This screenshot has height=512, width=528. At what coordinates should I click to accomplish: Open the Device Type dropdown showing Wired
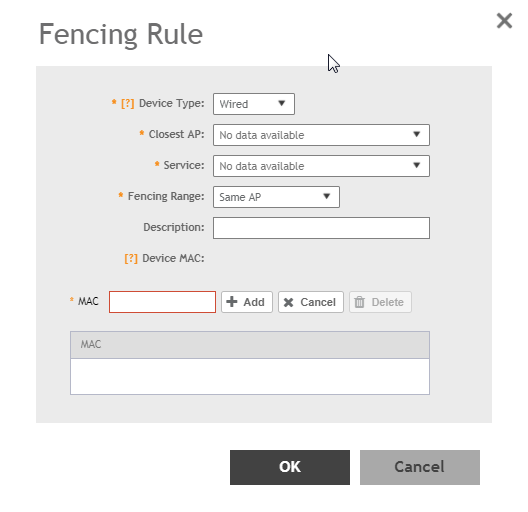254,104
